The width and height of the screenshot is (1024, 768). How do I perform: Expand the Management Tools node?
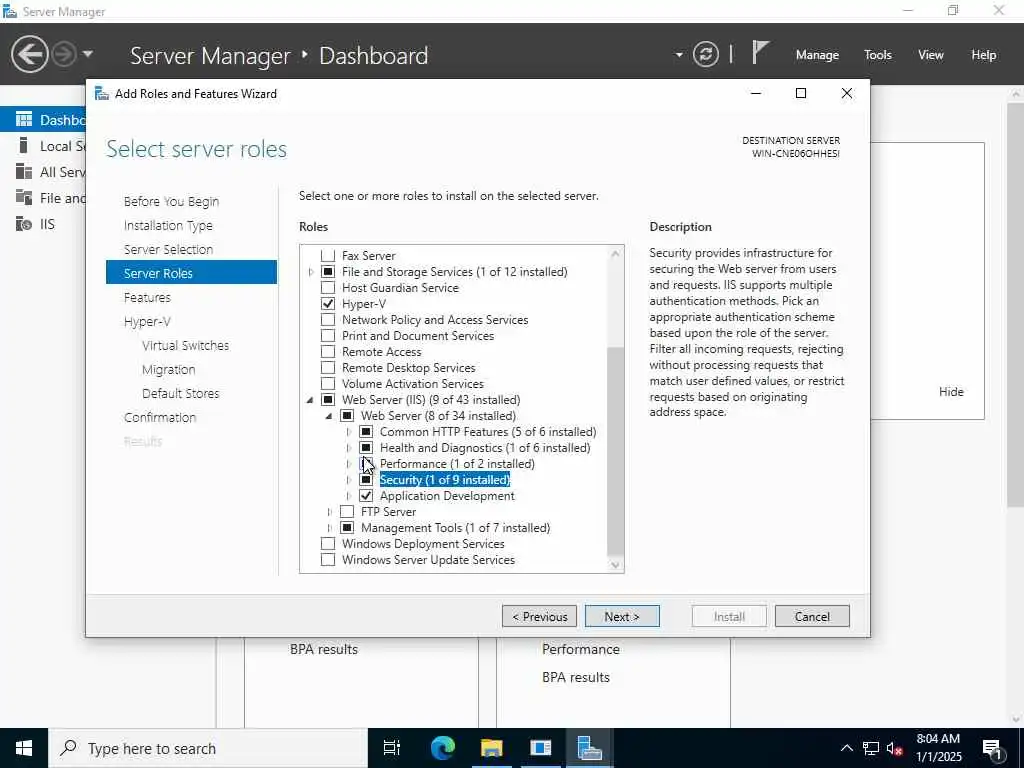point(330,528)
